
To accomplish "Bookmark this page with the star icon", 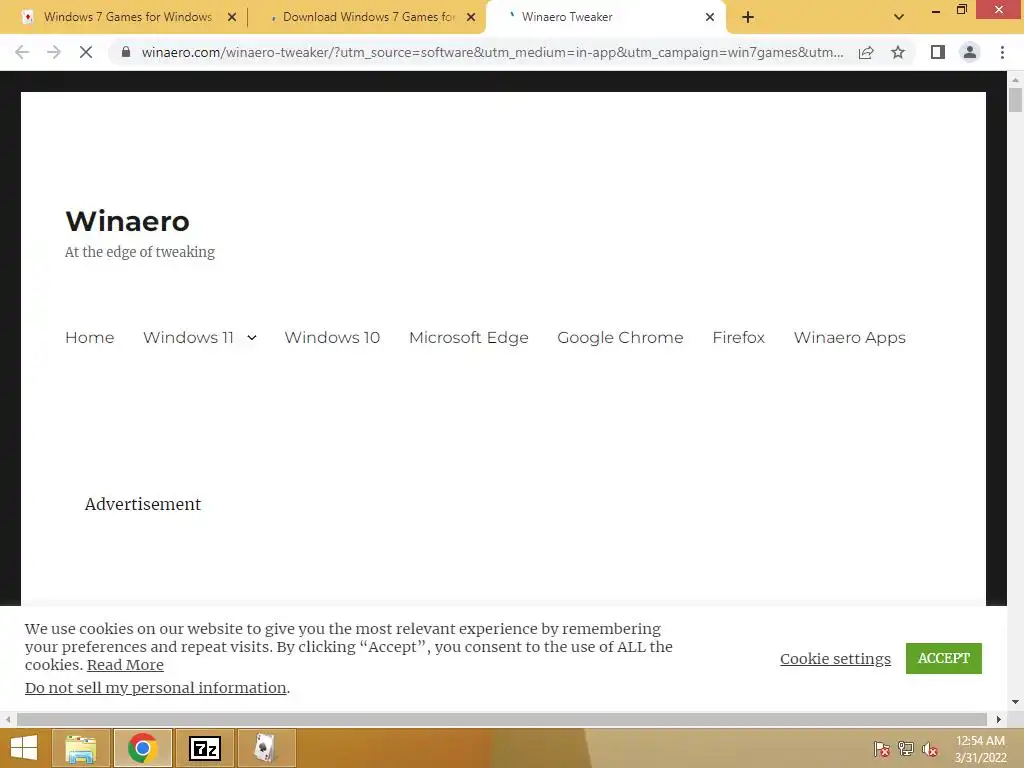I will [898, 52].
